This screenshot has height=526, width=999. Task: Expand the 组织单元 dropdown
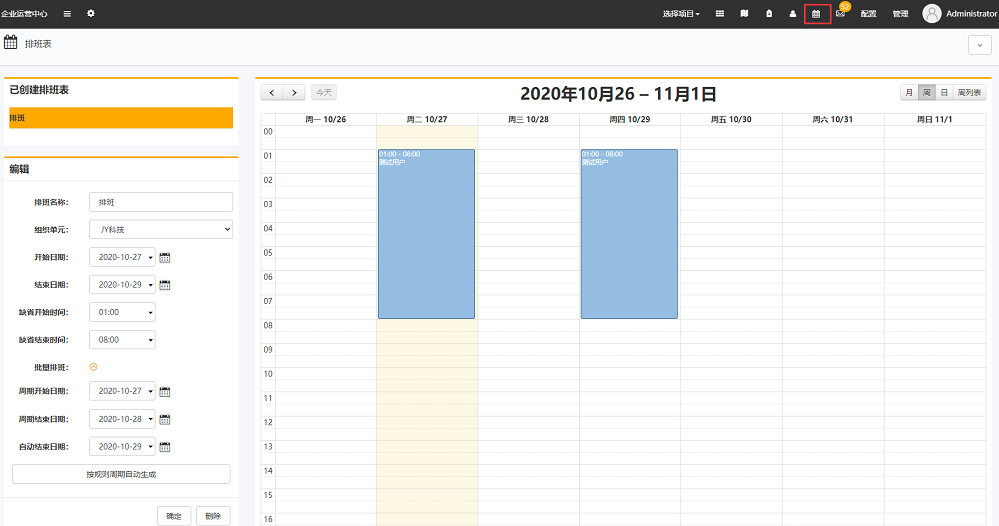click(x=160, y=230)
